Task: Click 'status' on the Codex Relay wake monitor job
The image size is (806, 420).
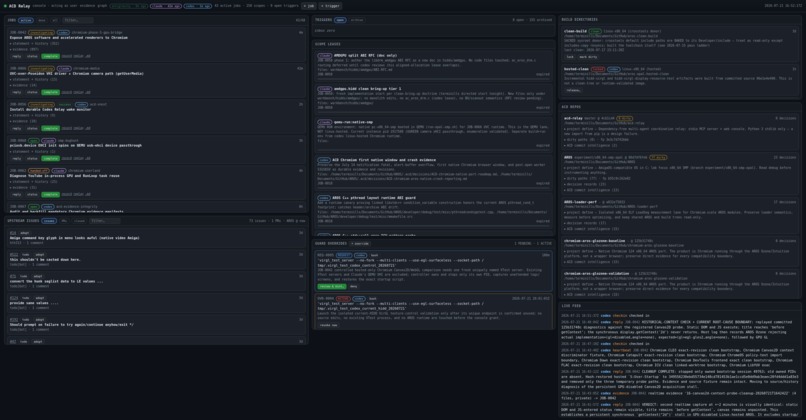Action: 32,129
